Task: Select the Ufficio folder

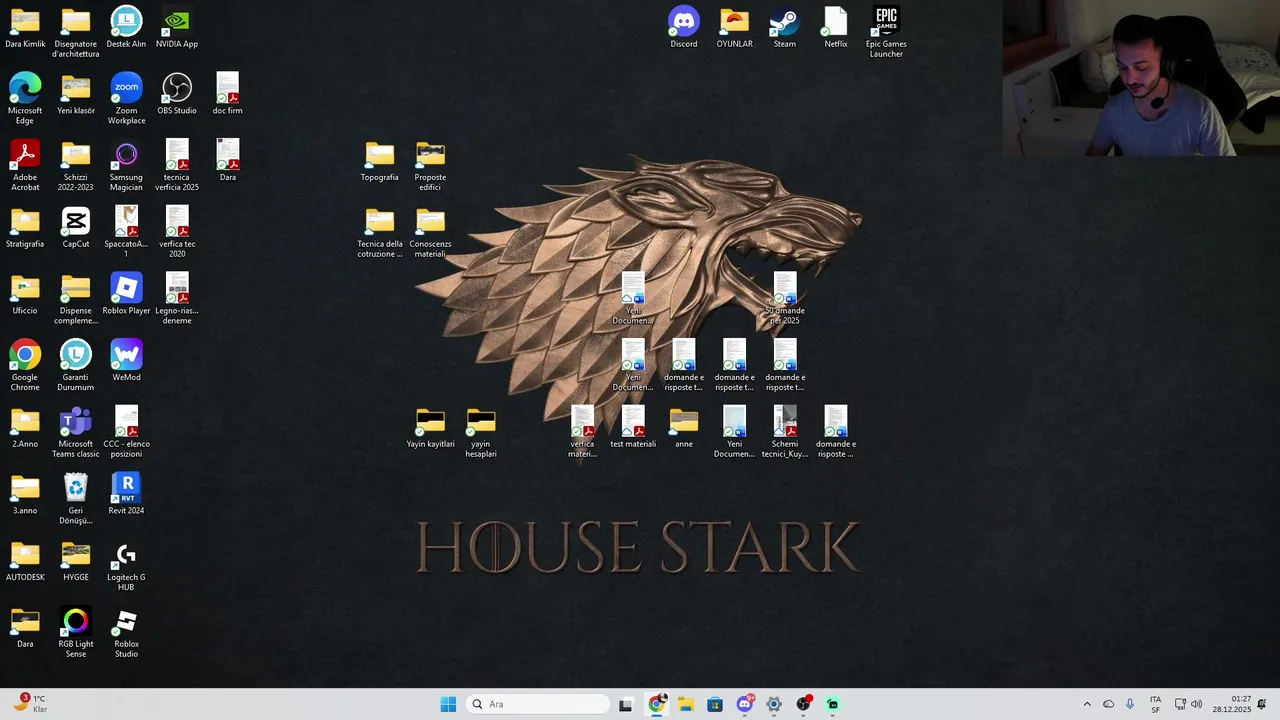Action: pyautogui.click(x=25, y=293)
